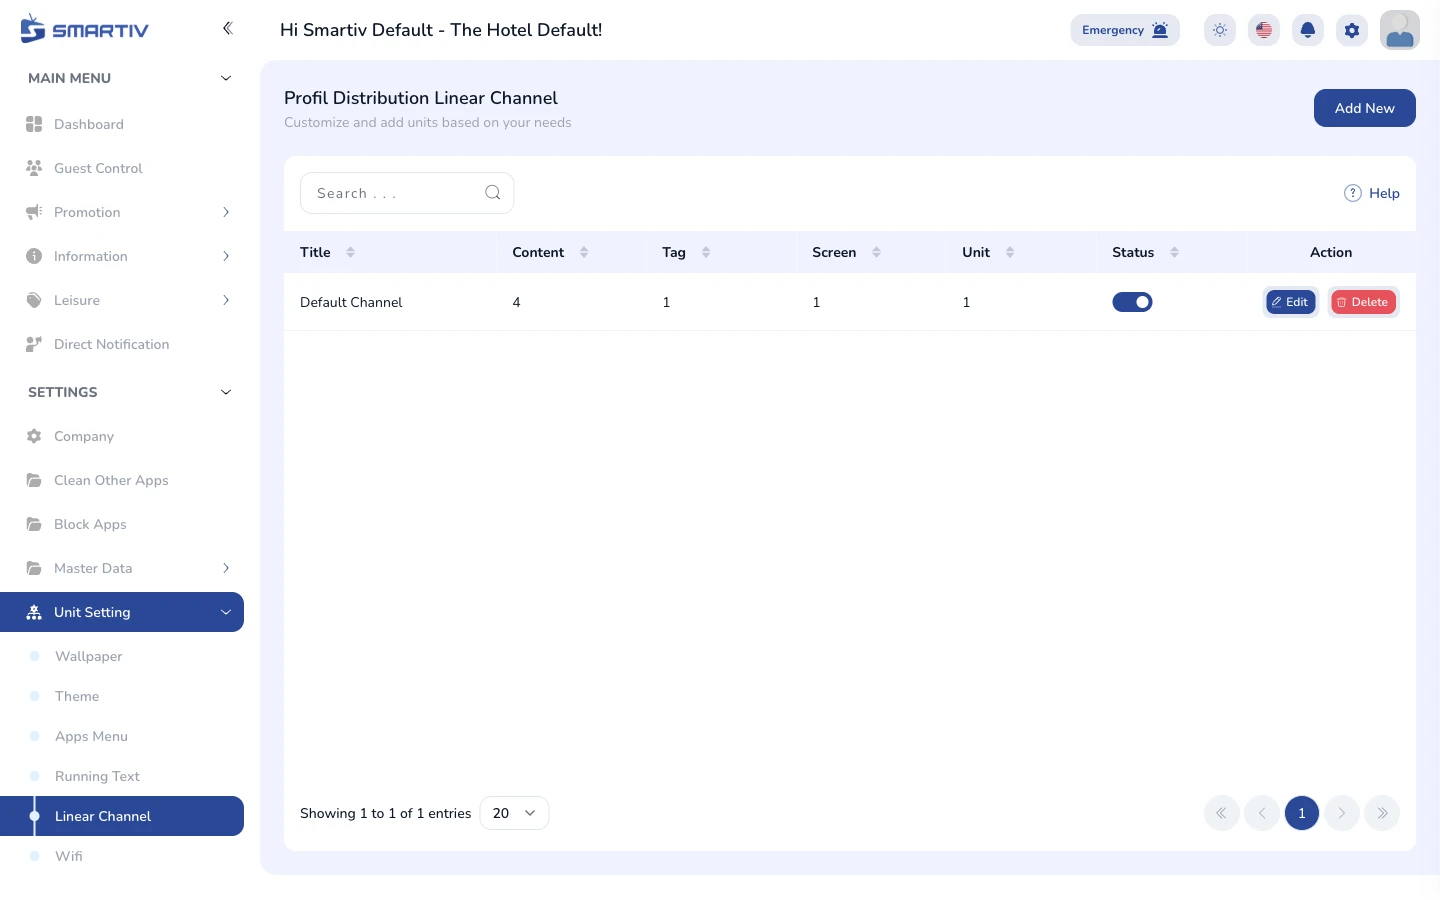Open language selector flag icon
Image resolution: width=1440 pixels, height=900 pixels.
1264,30
